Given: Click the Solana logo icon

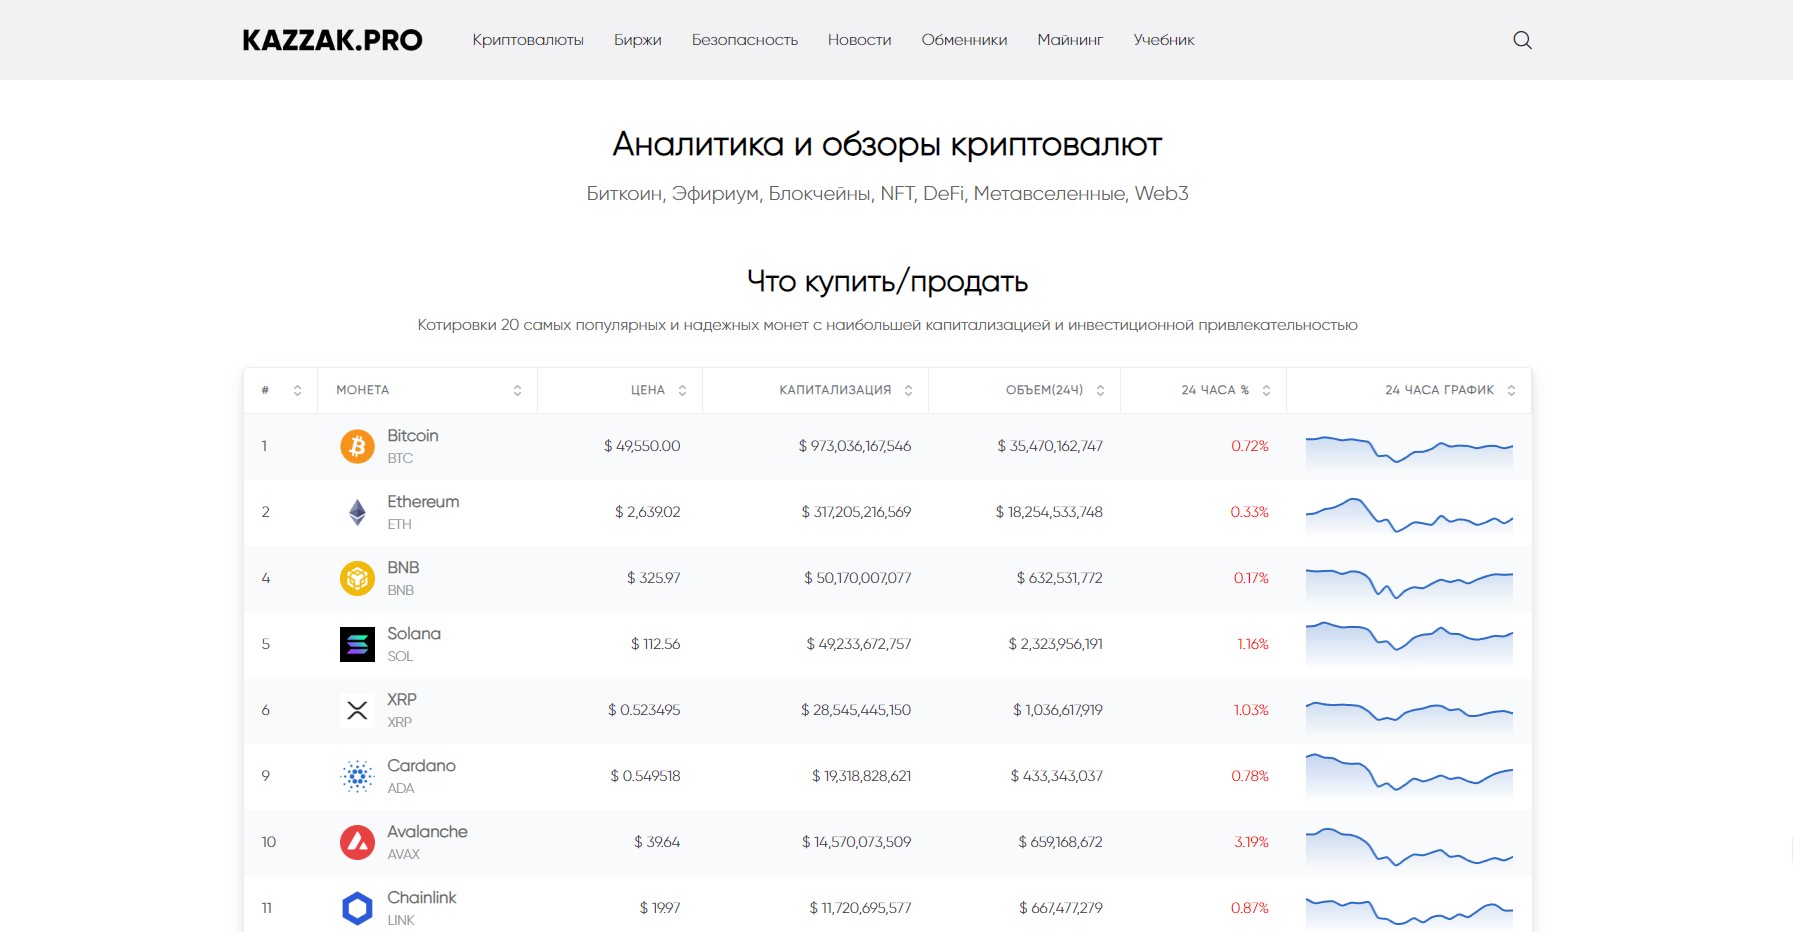Looking at the screenshot, I should click(357, 644).
